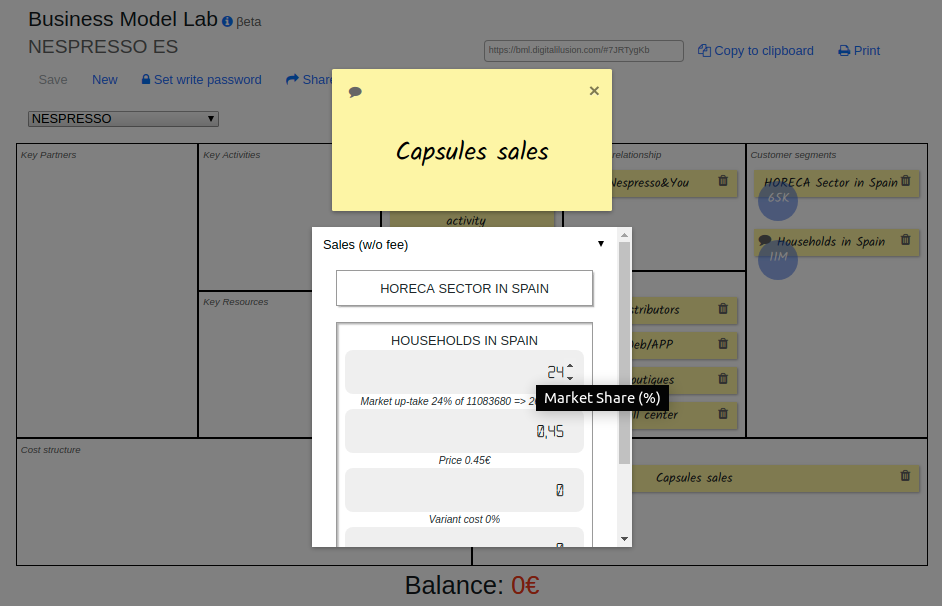Decrement the market share value stepper

click(570, 377)
